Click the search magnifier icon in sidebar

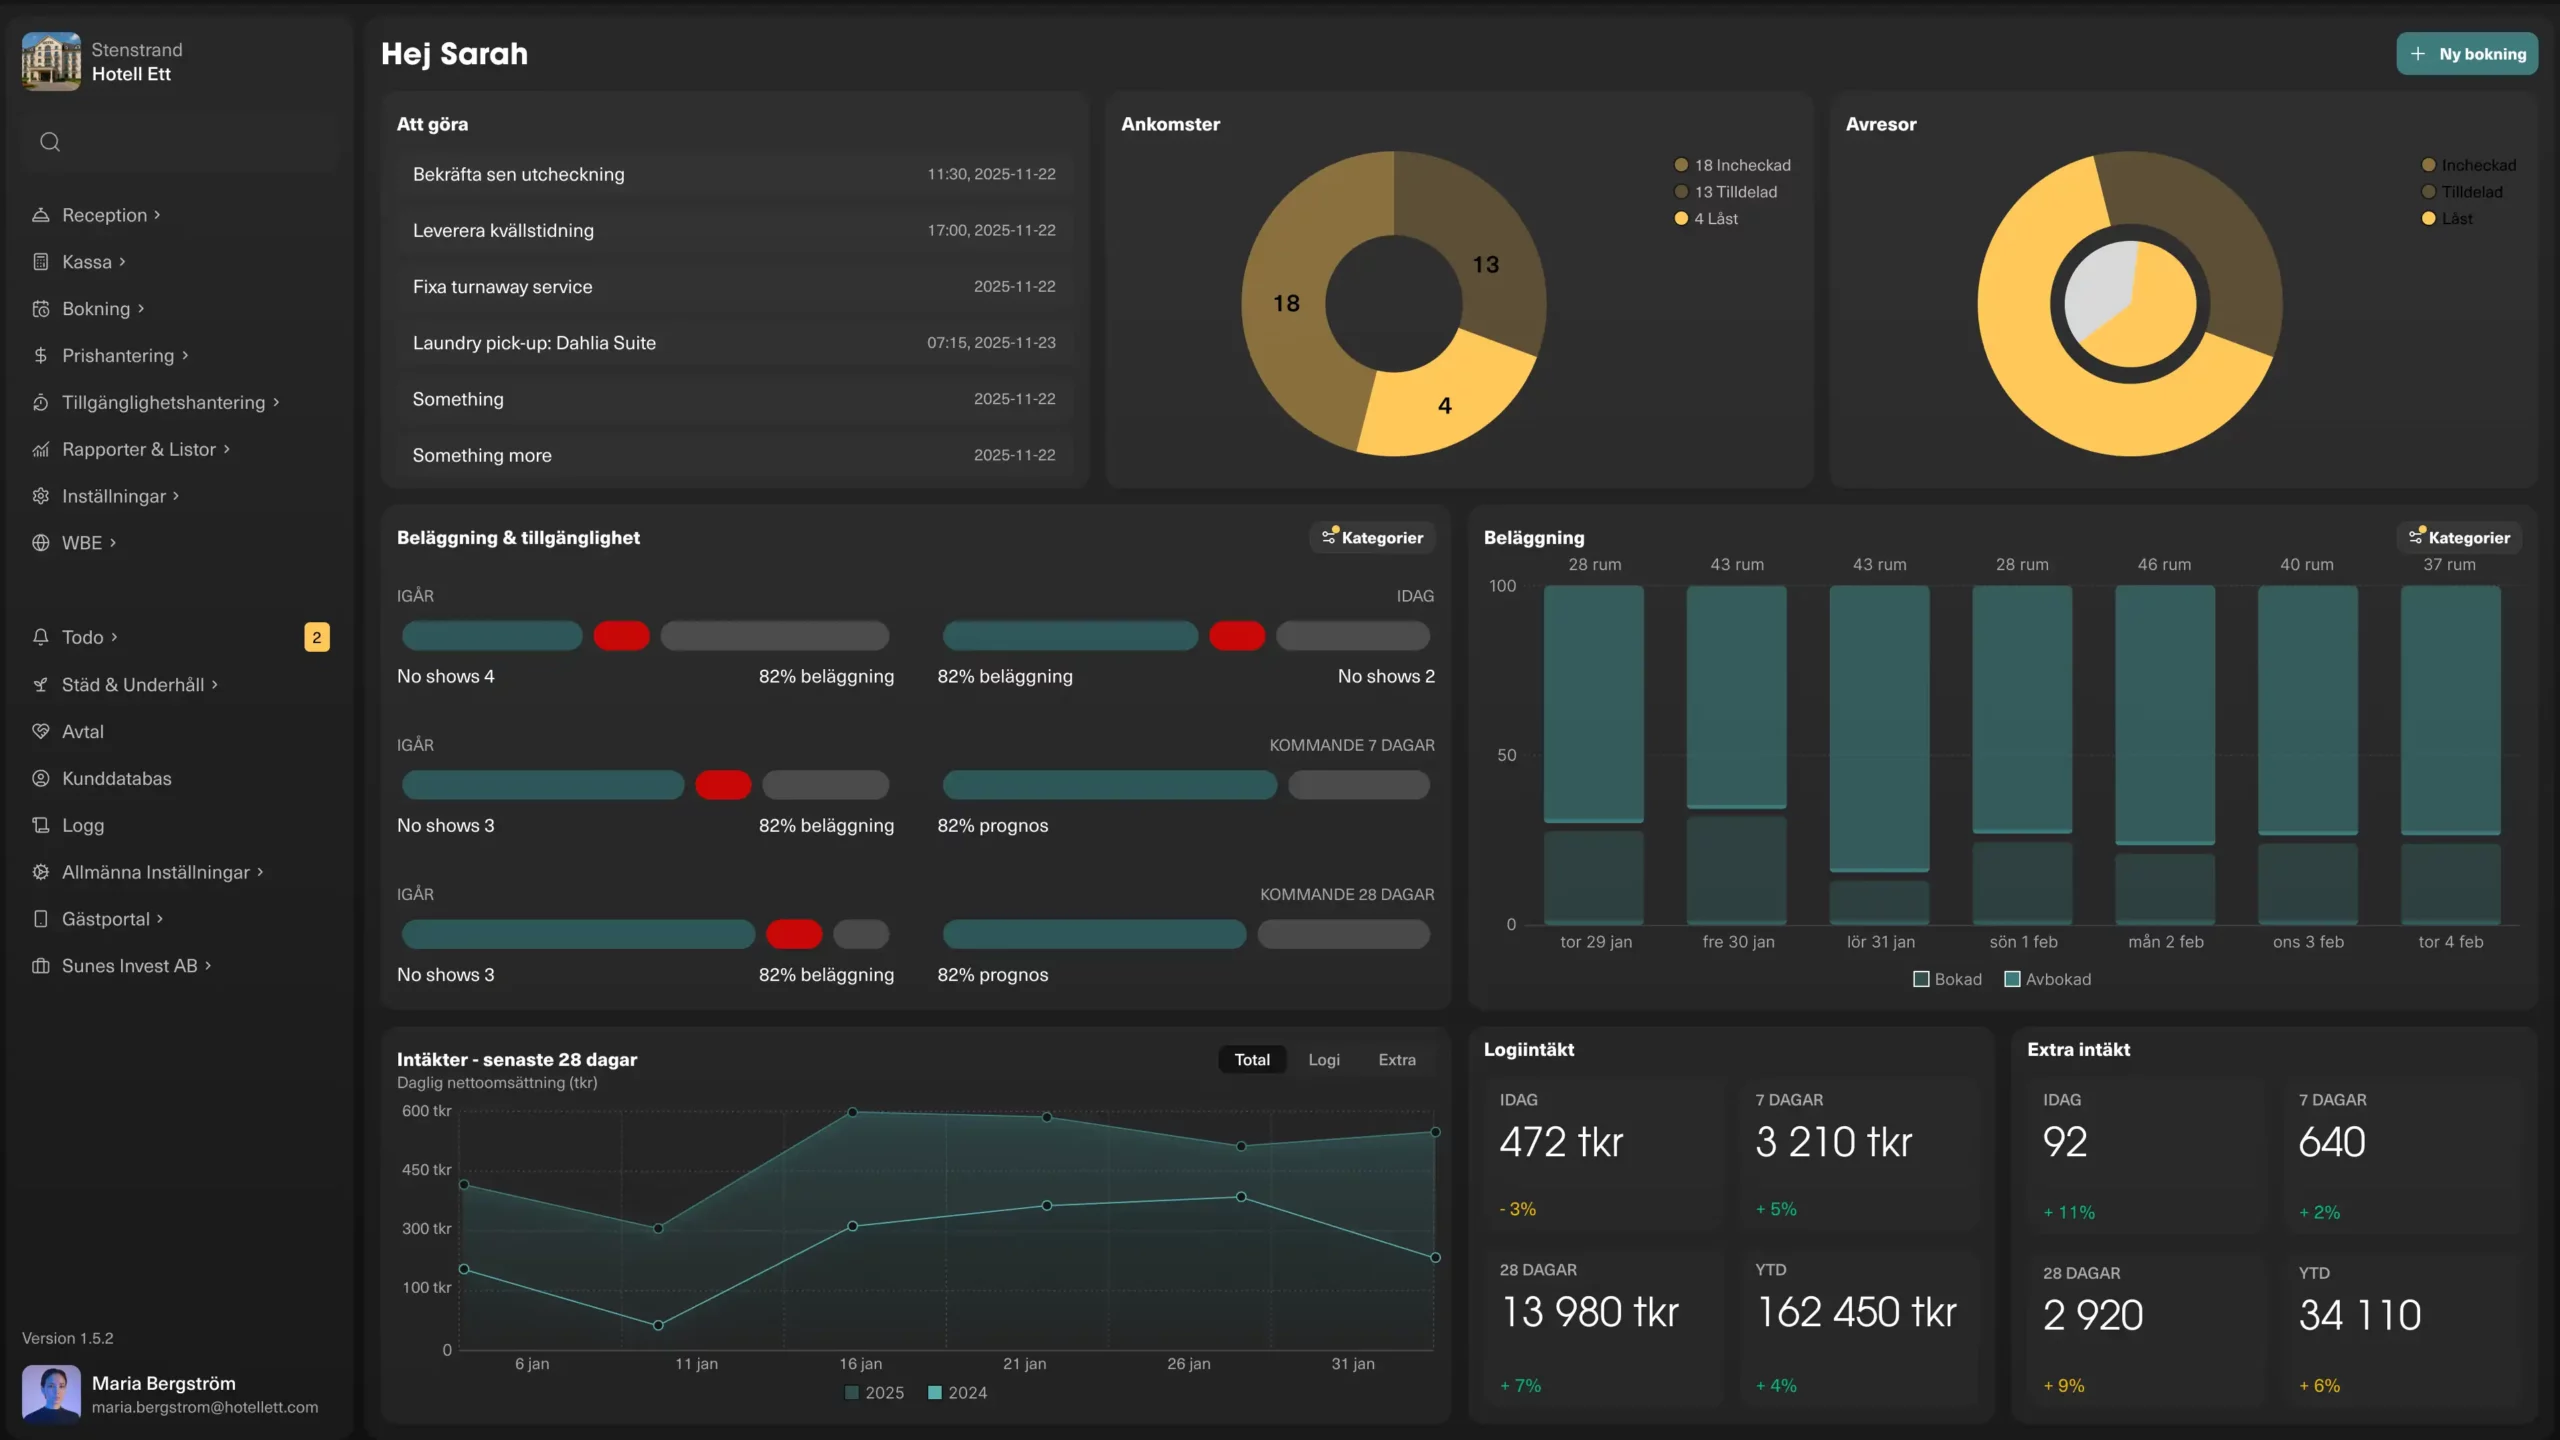point(50,142)
